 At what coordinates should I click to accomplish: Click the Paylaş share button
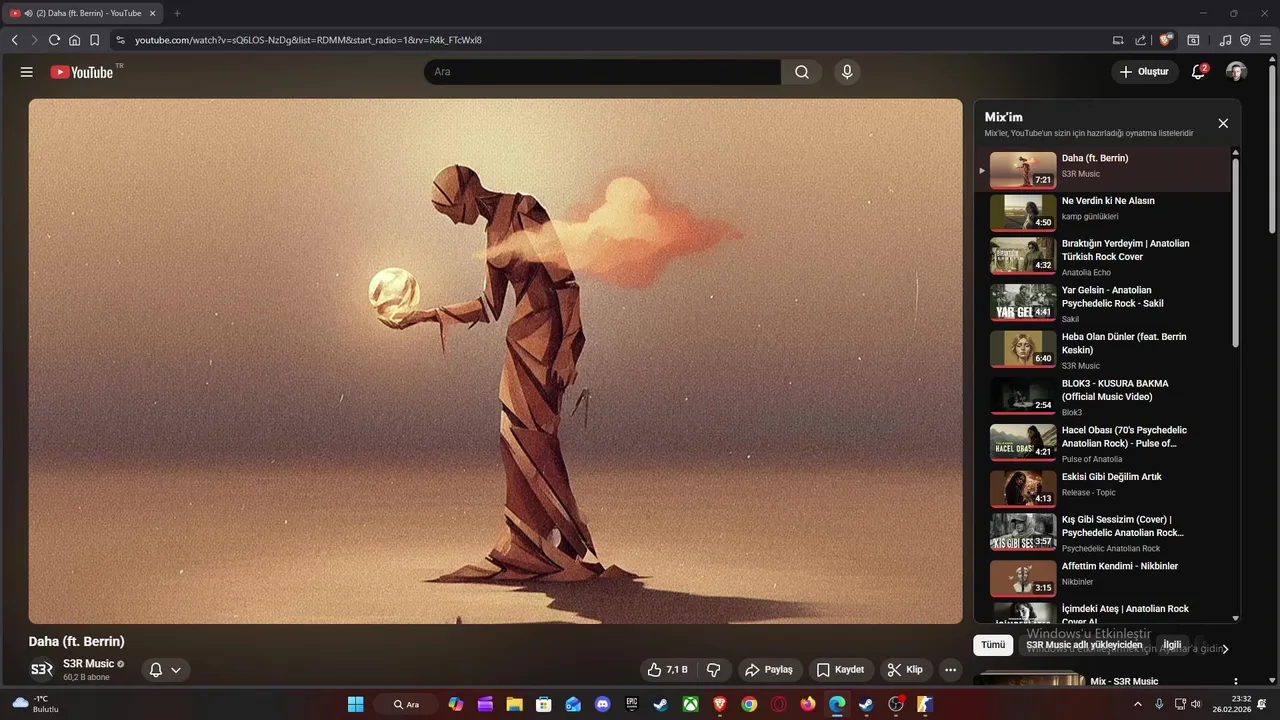pyautogui.click(x=769, y=670)
